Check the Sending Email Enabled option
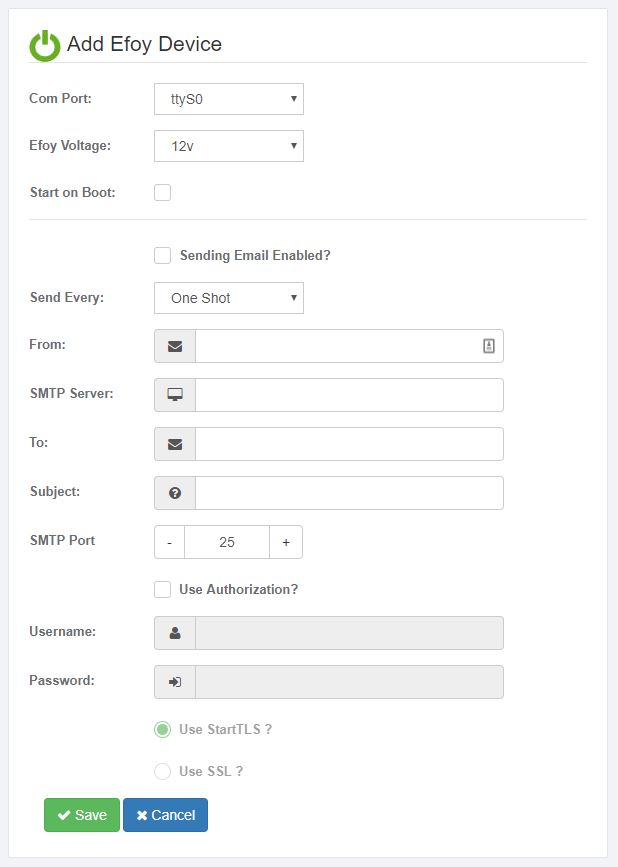618x867 pixels. [x=162, y=255]
